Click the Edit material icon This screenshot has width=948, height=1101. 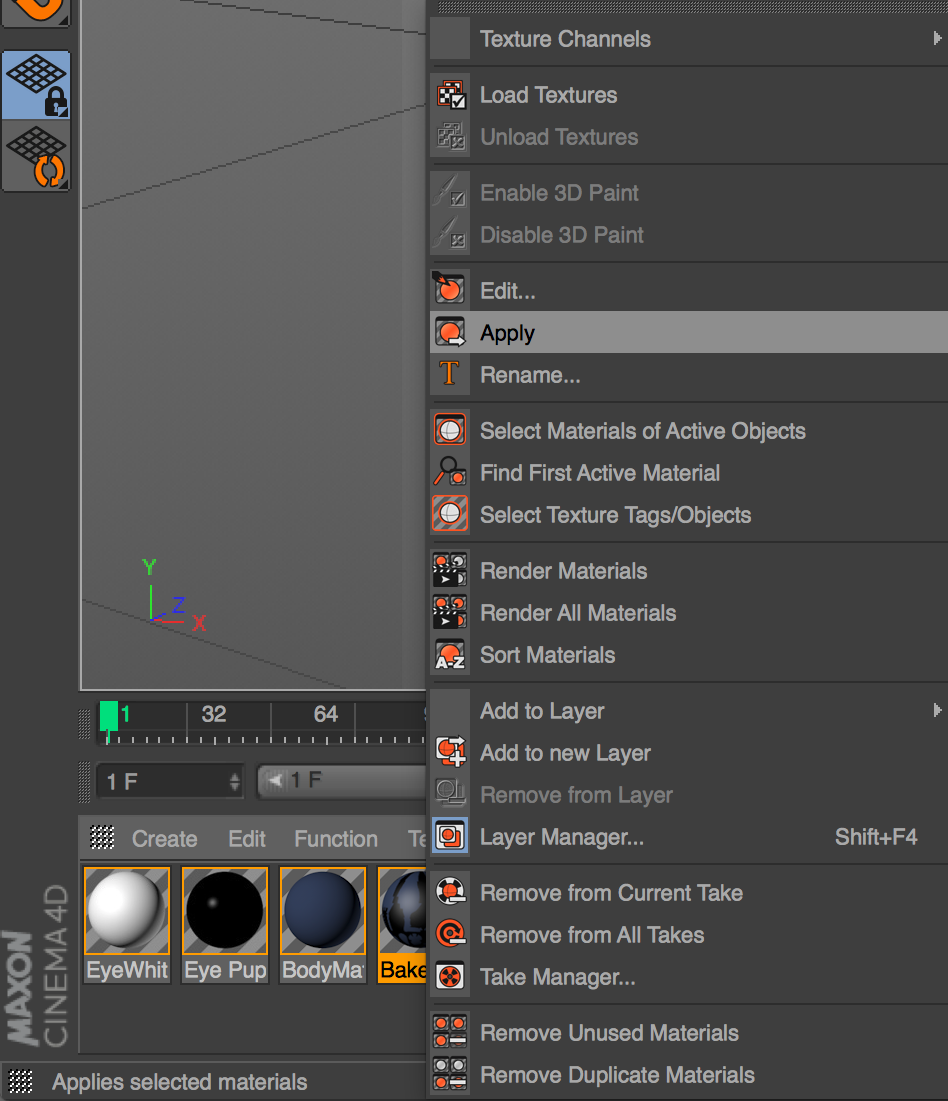pyautogui.click(x=450, y=291)
